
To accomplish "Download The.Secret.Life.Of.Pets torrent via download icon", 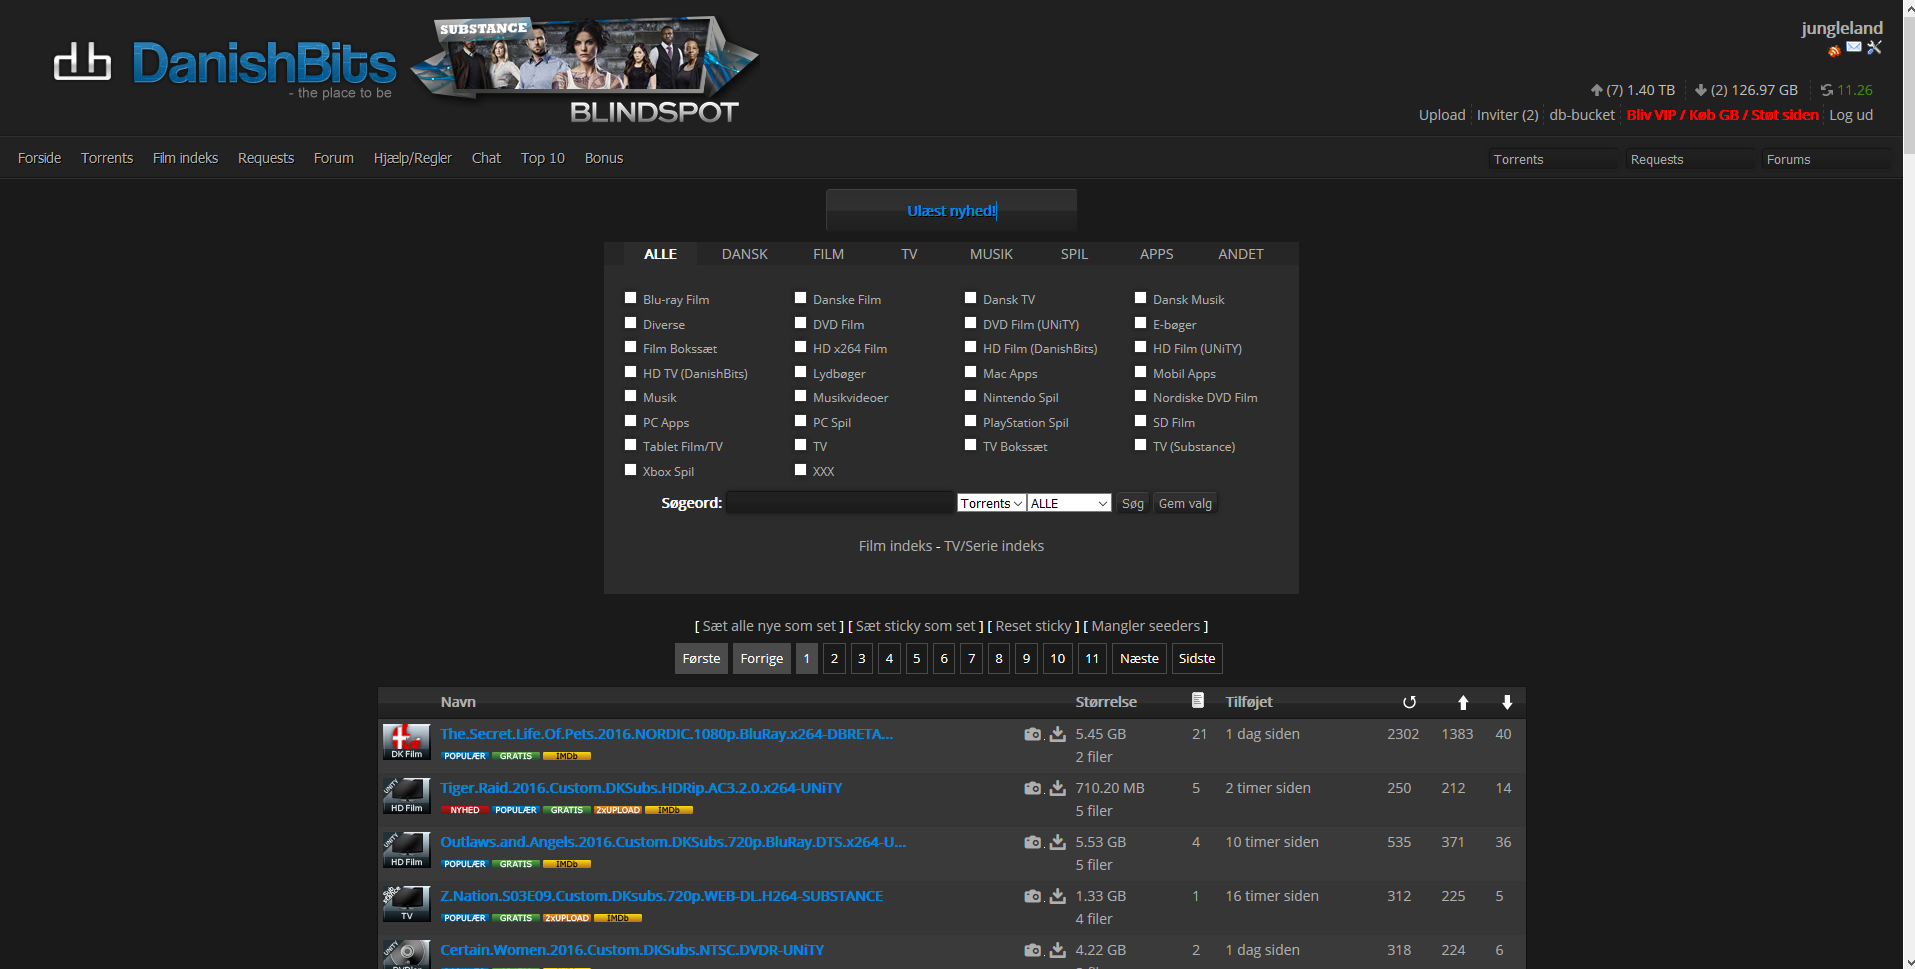I will click(x=1057, y=734).
